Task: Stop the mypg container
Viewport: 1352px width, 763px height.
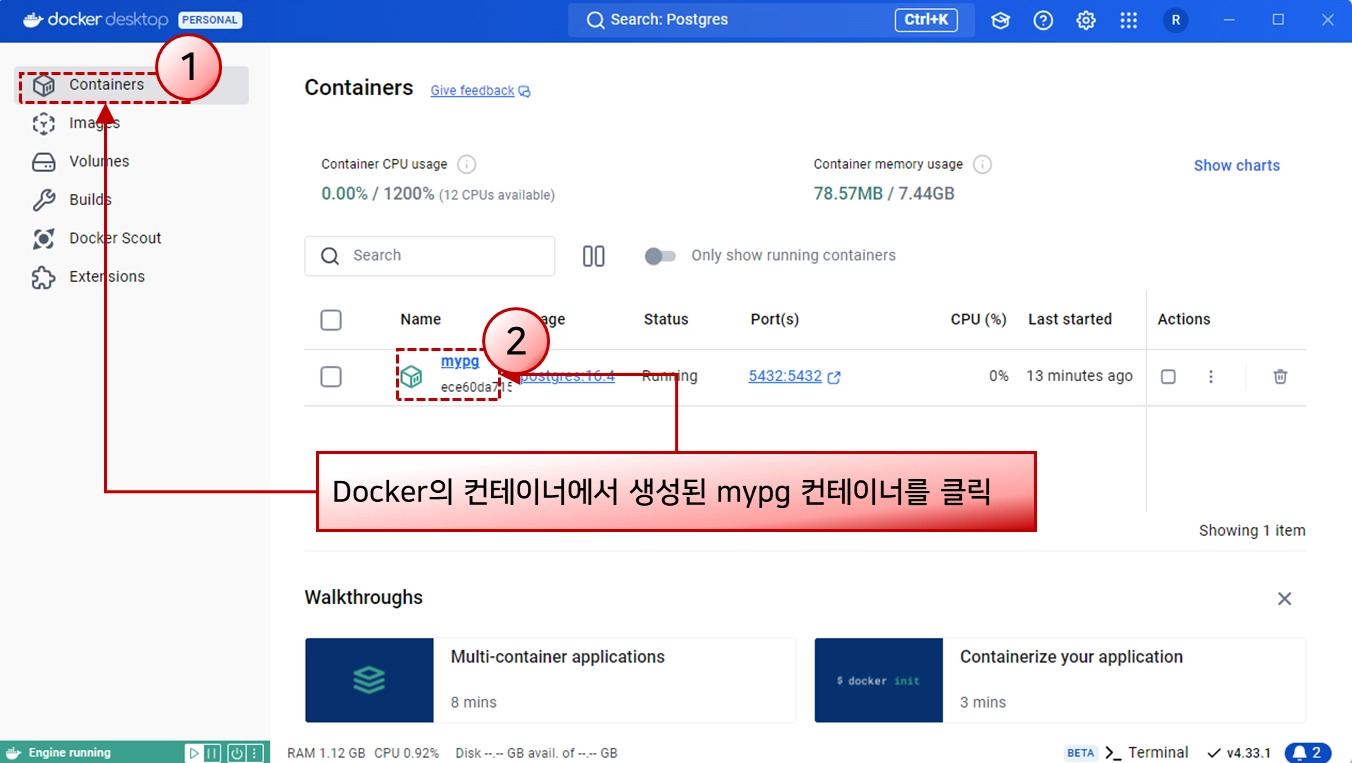Action: (x=1168, y=377)
